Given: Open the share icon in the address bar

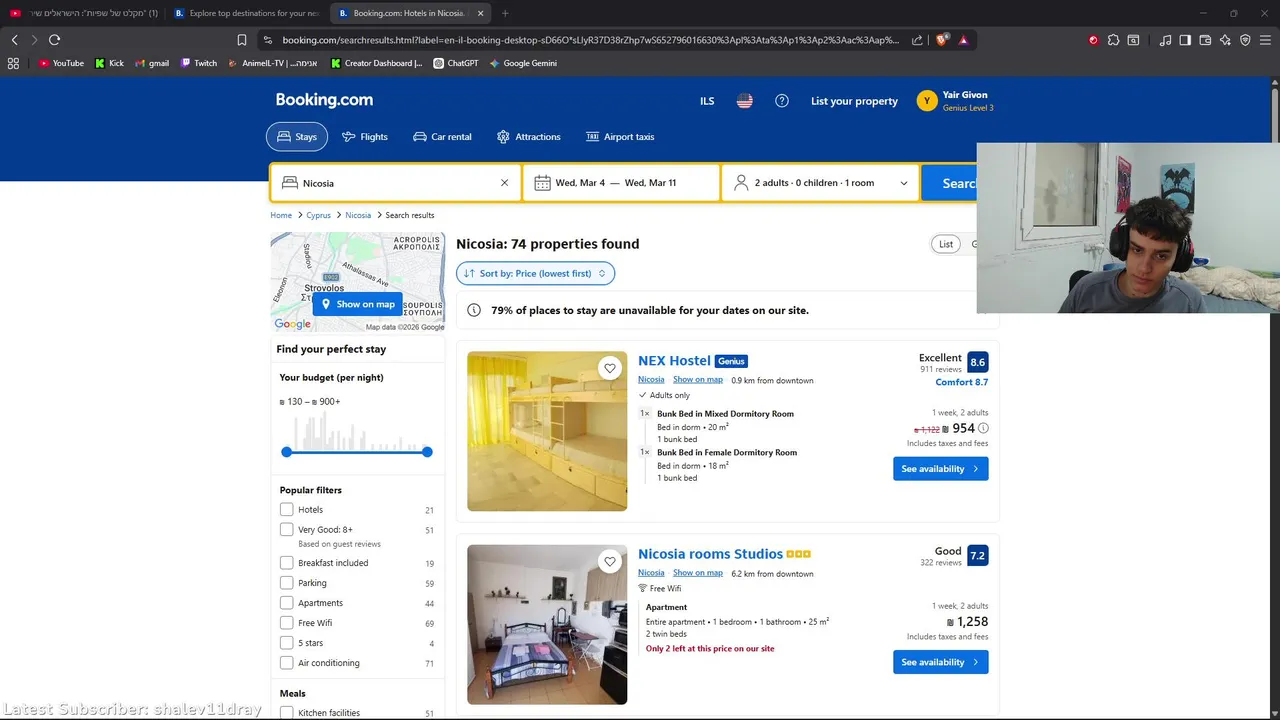Looking at the screenshot, I should [x=917, y=40].
